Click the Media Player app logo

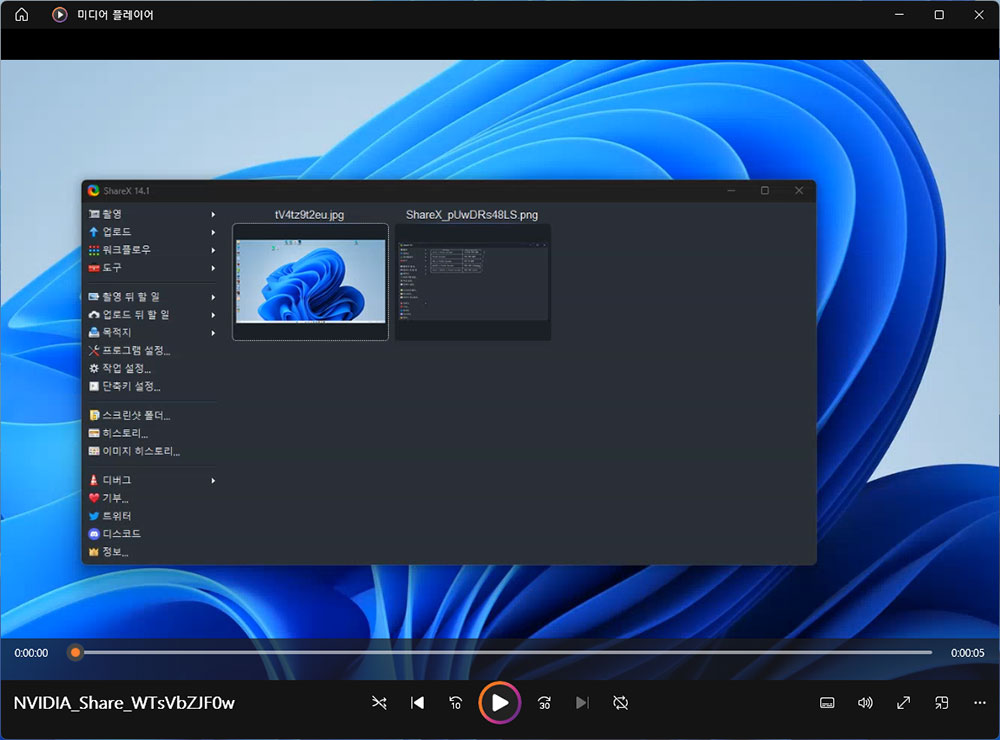(59, 15)
